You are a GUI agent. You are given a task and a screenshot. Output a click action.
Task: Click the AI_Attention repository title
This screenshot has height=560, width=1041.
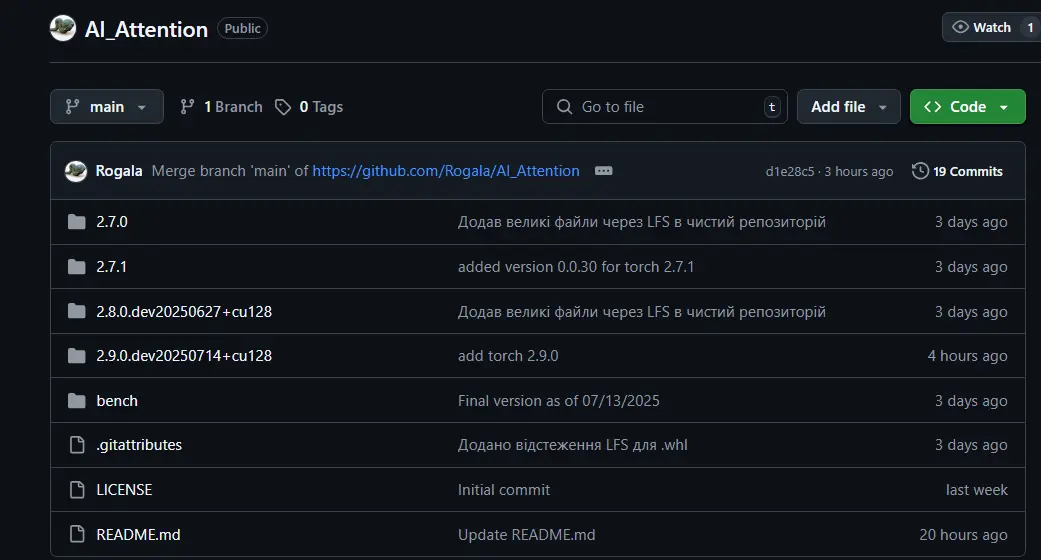click(x=146, y=29)
